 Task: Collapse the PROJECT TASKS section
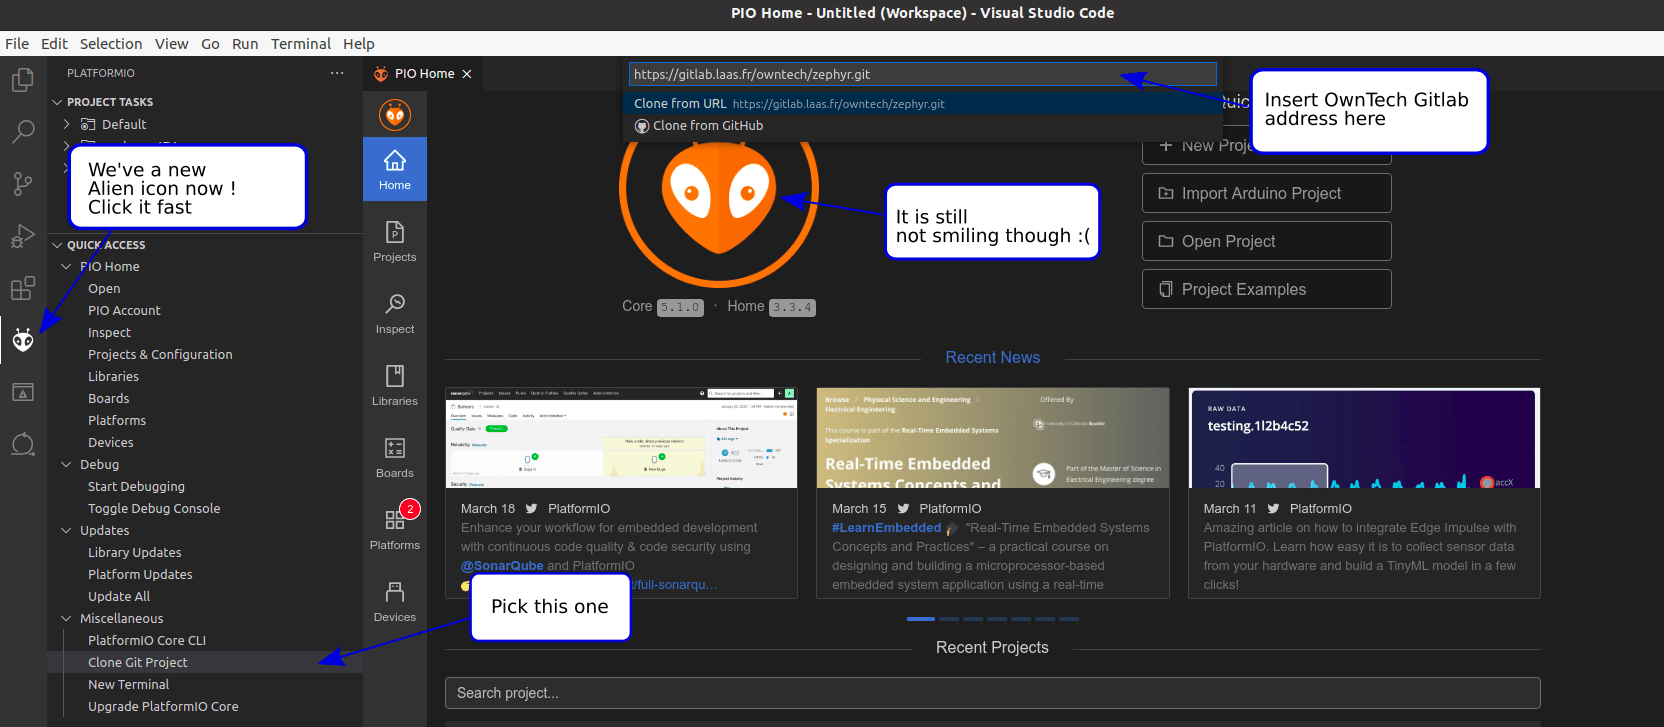tap(57, 102)
